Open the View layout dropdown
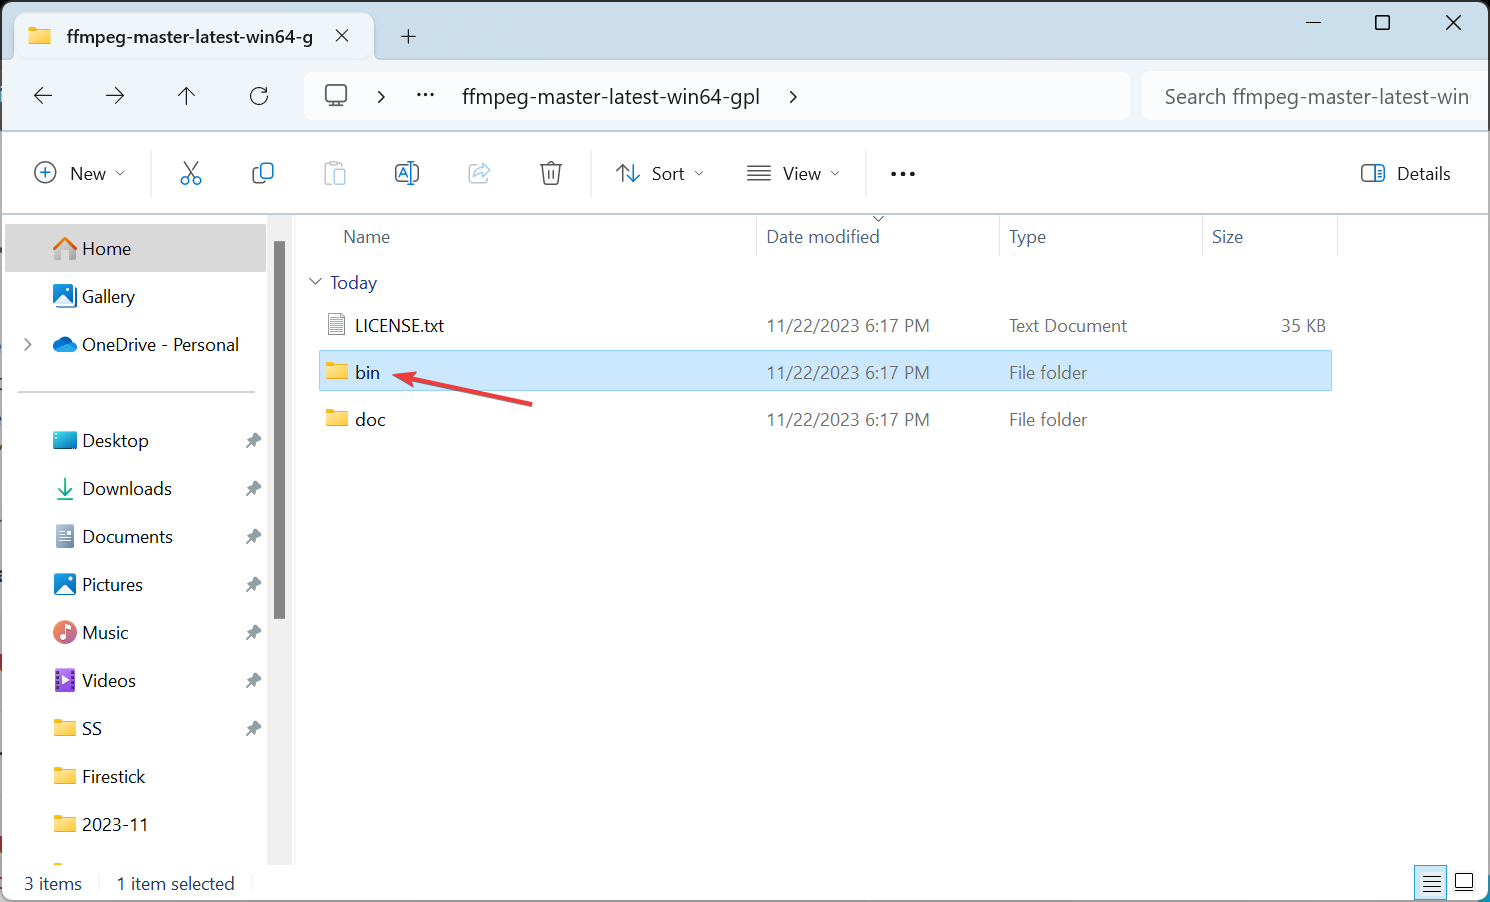Image resolution: width=1490 pixels, height=902 pixels. [794, 173]
